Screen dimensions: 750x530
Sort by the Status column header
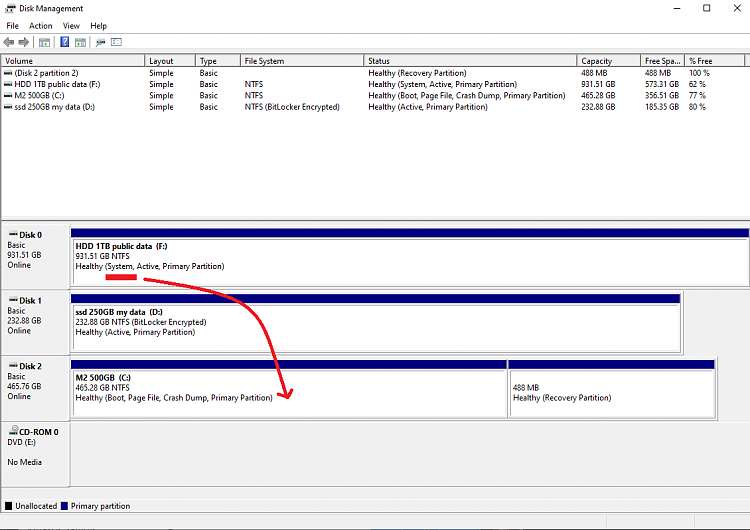[471, 61]
